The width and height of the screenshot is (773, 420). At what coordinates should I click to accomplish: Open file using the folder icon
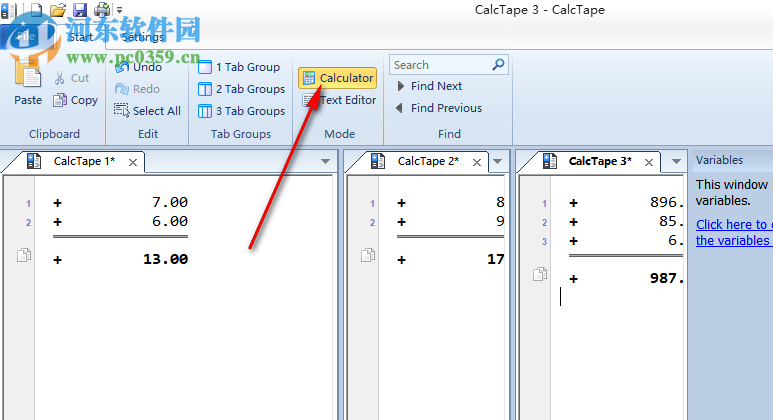tap(58, 9)
